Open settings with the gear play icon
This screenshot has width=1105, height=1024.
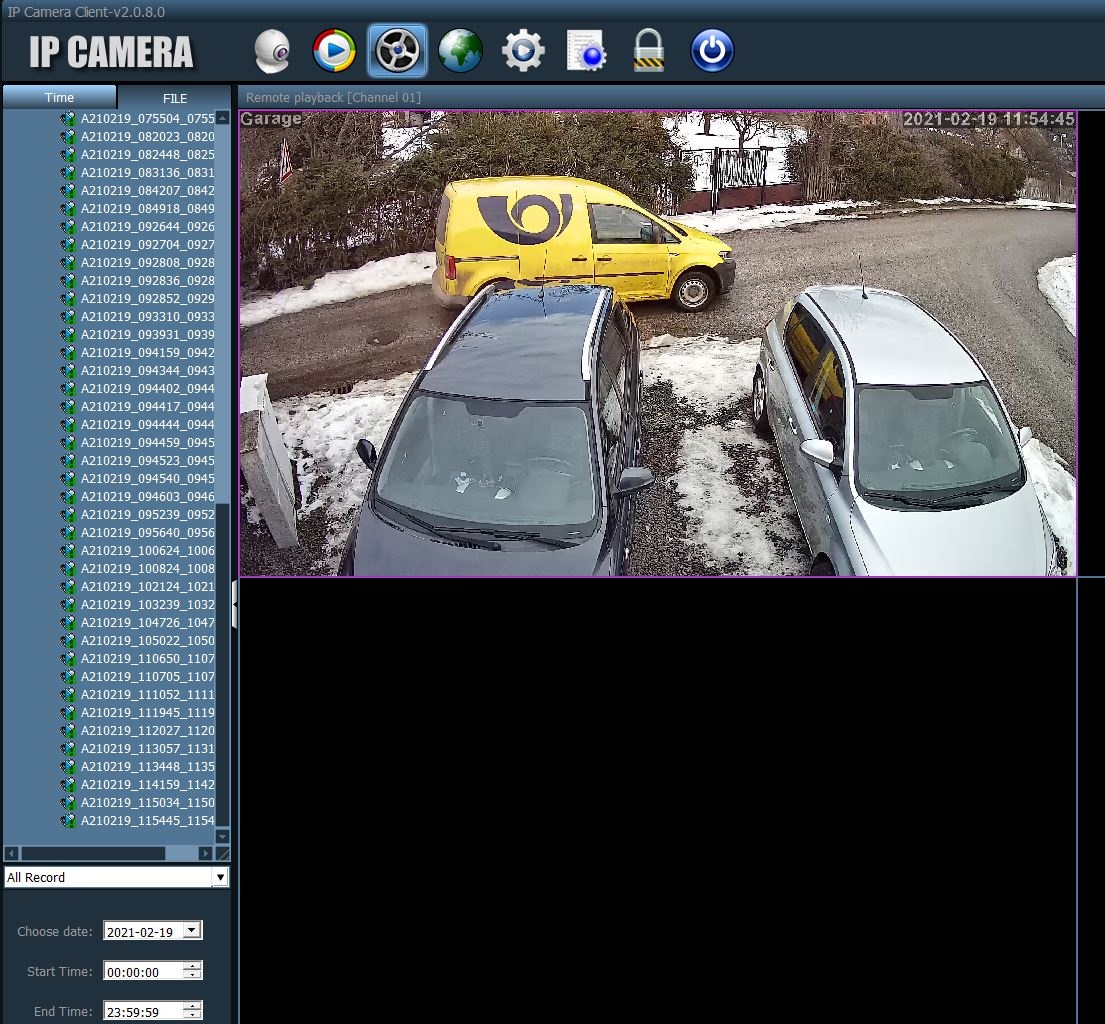tap(523, 51)
